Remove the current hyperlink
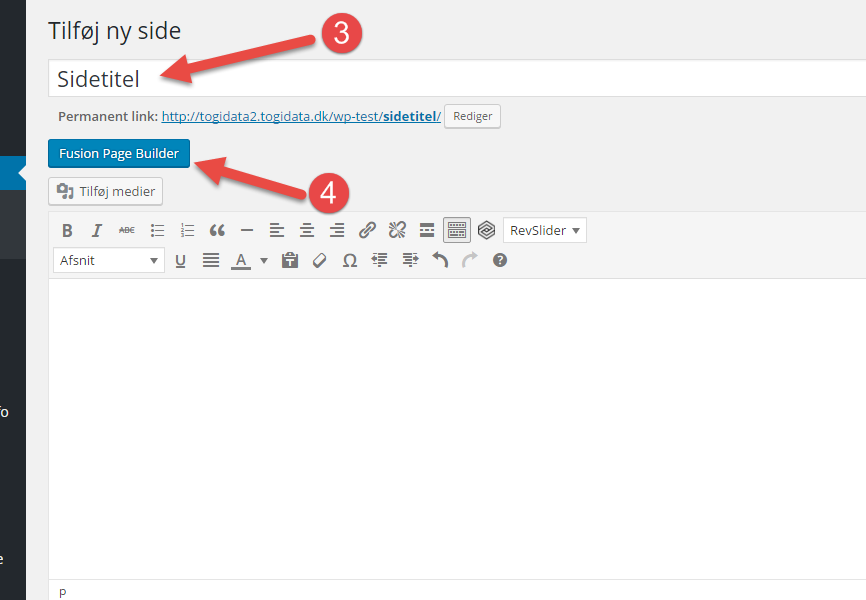The image size is (866, 600). [x=397, y=230]
